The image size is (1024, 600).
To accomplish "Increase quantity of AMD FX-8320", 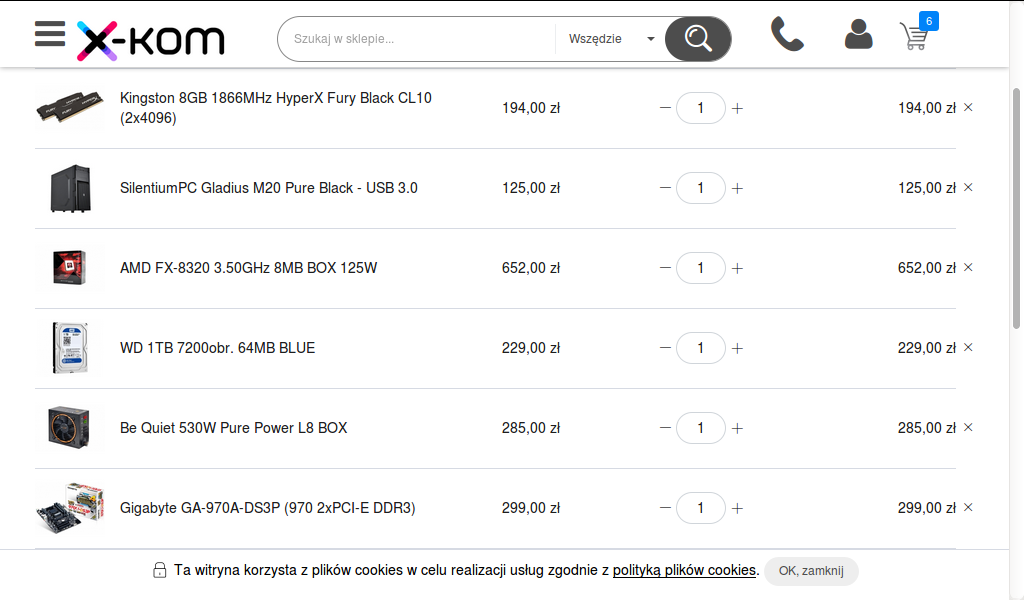I will pyautogui.click(x=737, y=268).
